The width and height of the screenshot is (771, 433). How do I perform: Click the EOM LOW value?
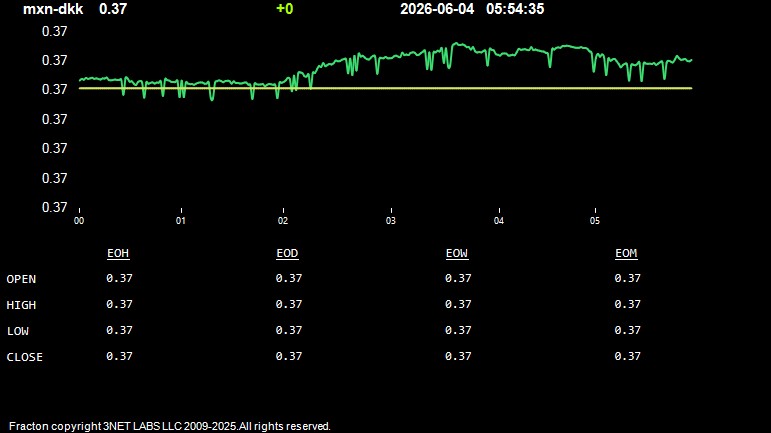[627, 330]
